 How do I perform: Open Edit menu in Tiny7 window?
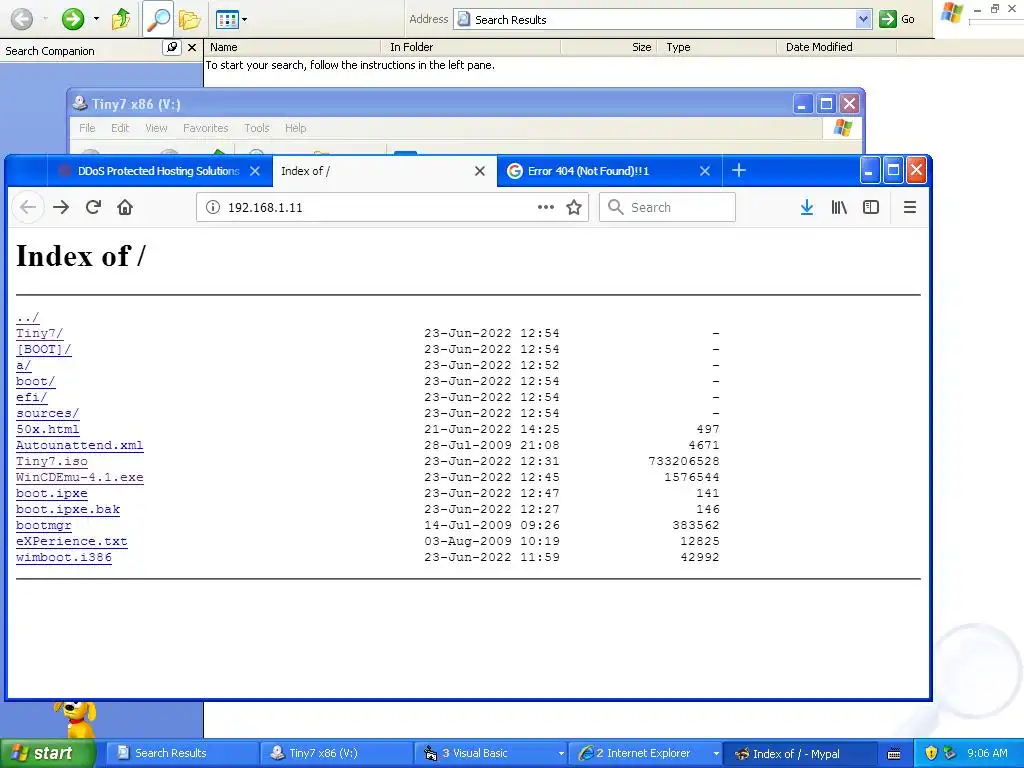[x=120, y=128]
